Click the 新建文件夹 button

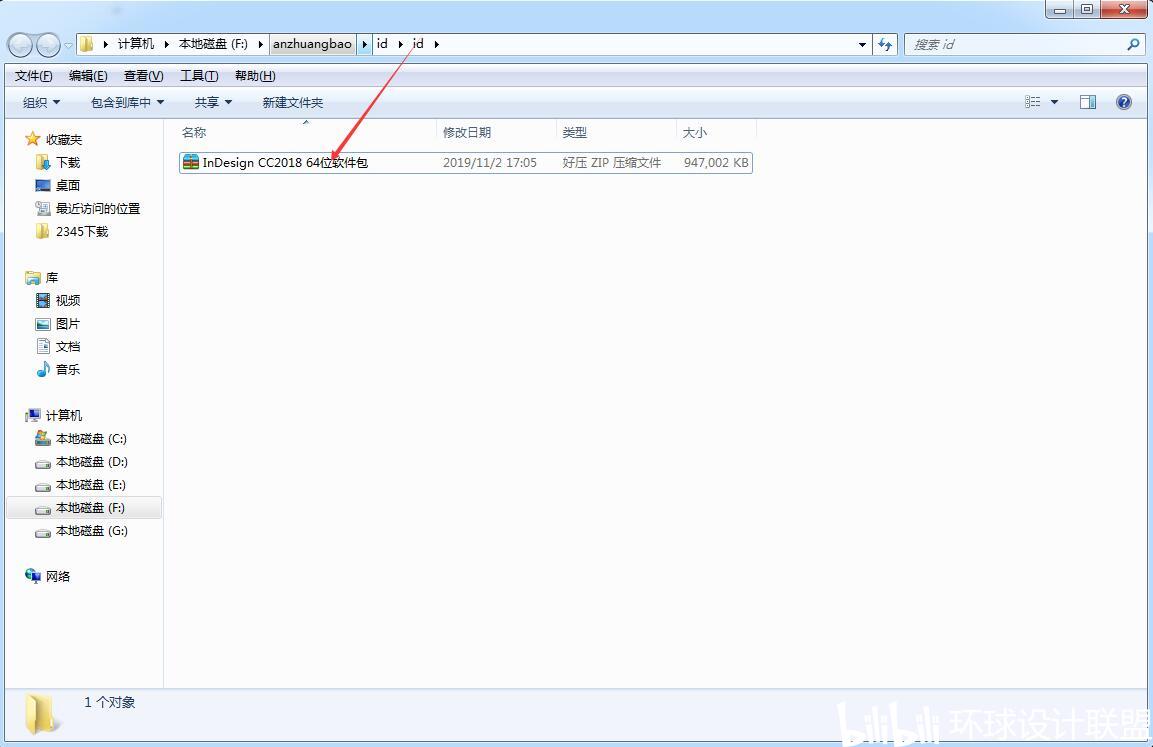click(293, 102)
